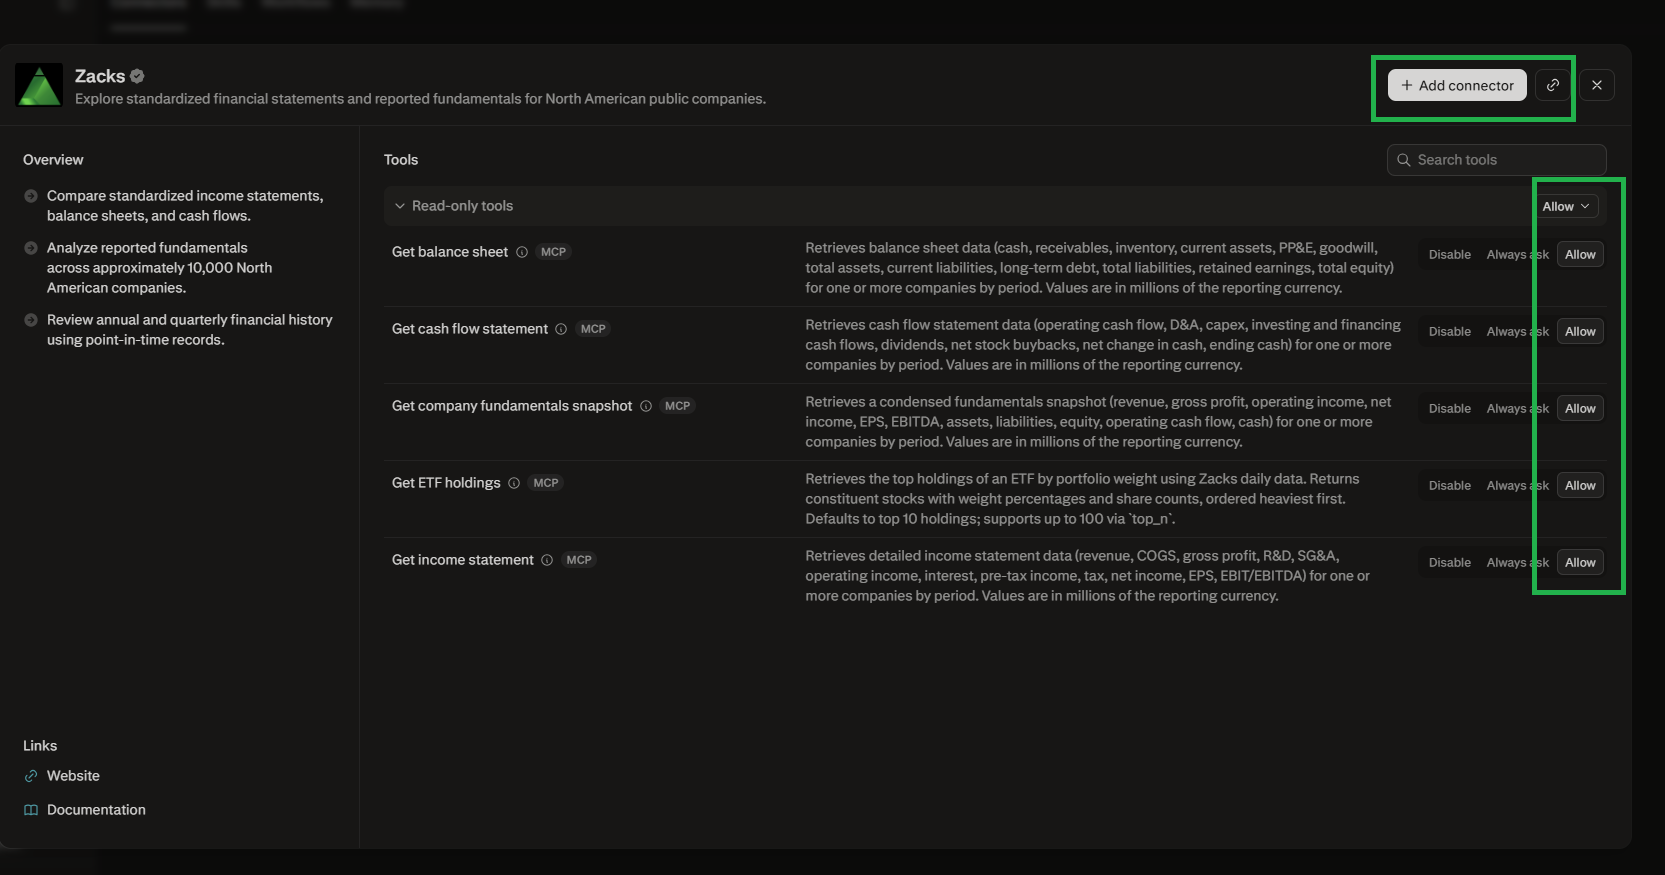Click the MCP badge on Get balance sheet

(553, 252)
